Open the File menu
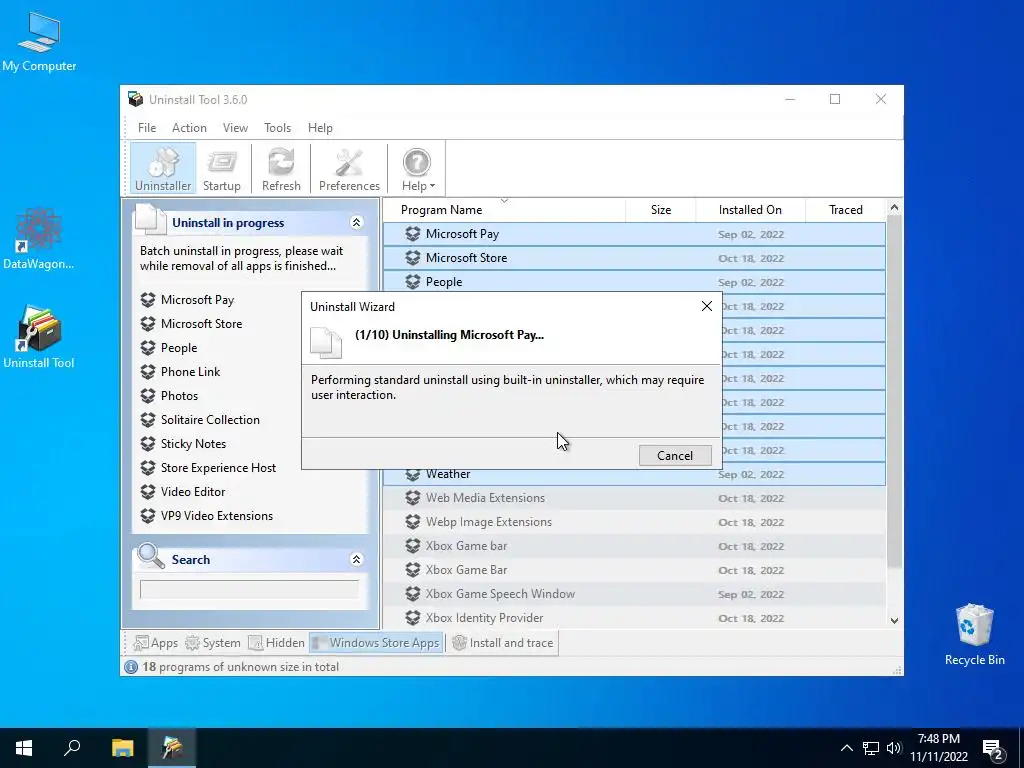This screenshot has width=1024, height=768. (147, 128)
